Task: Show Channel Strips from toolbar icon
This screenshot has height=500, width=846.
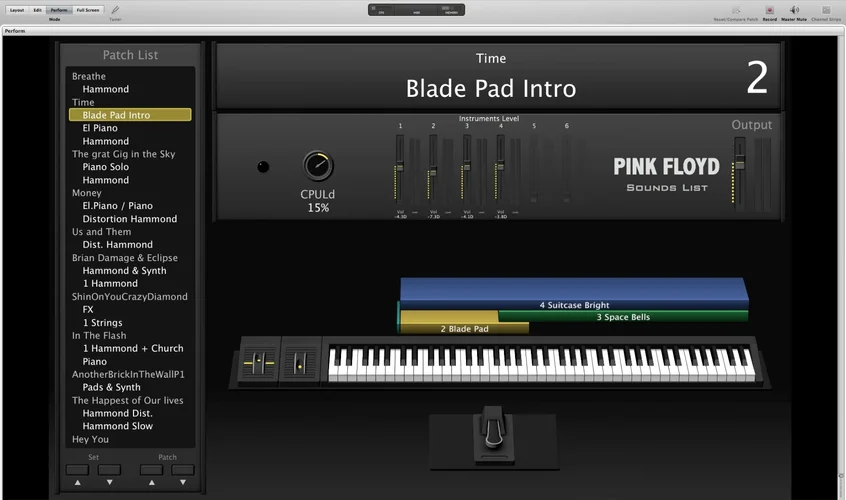Action: (x=825, y=10)
